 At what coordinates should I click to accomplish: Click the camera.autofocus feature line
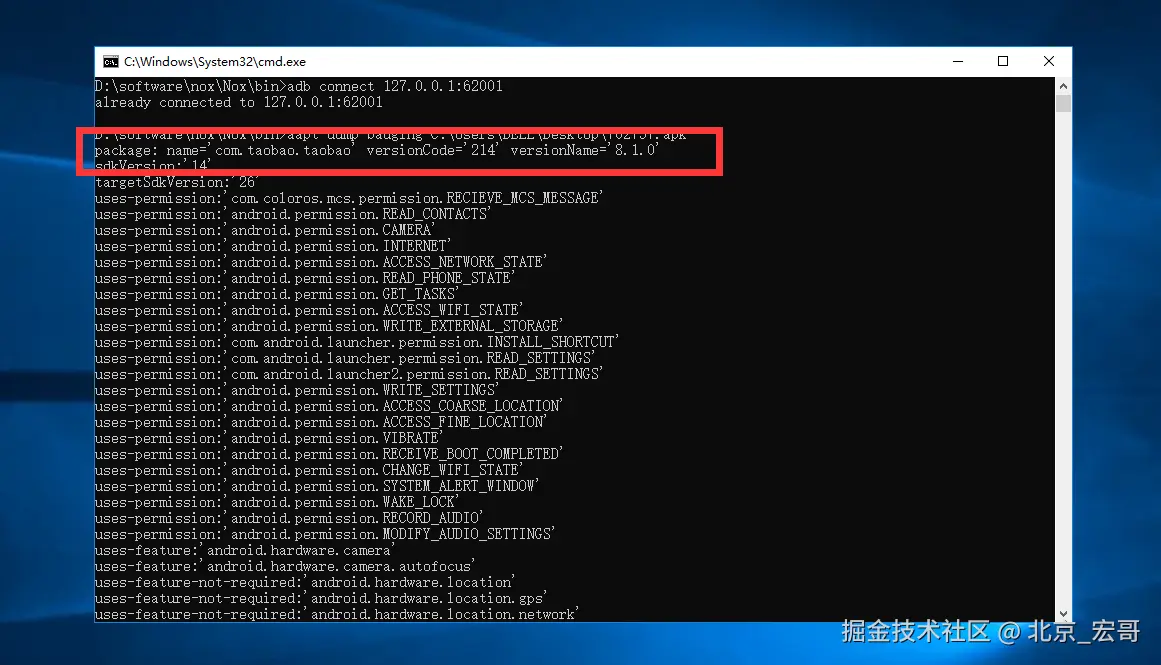pyautogui.click(x=285, y=567)
